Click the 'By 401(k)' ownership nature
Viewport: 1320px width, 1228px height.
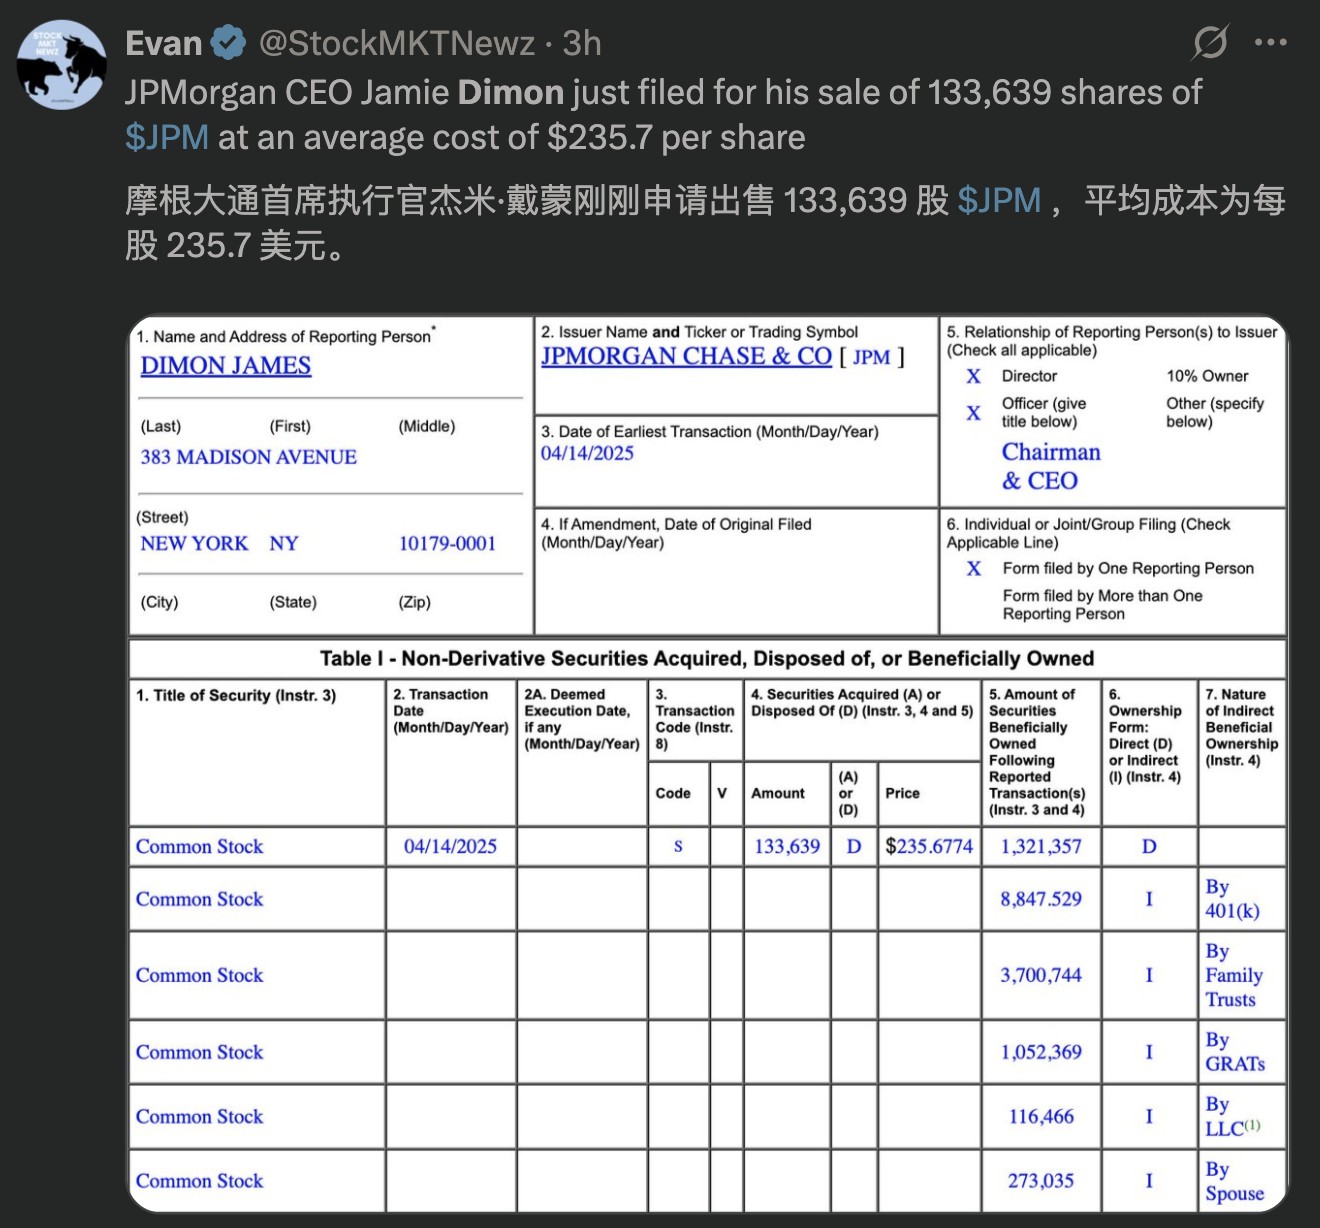(1232, 899)
